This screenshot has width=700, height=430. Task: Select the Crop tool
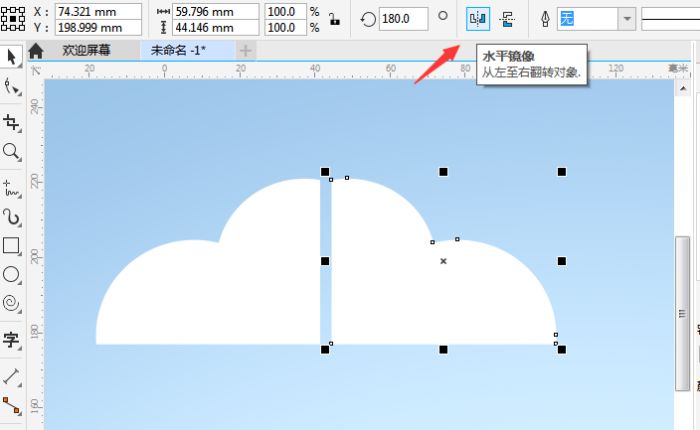(11, 122)
